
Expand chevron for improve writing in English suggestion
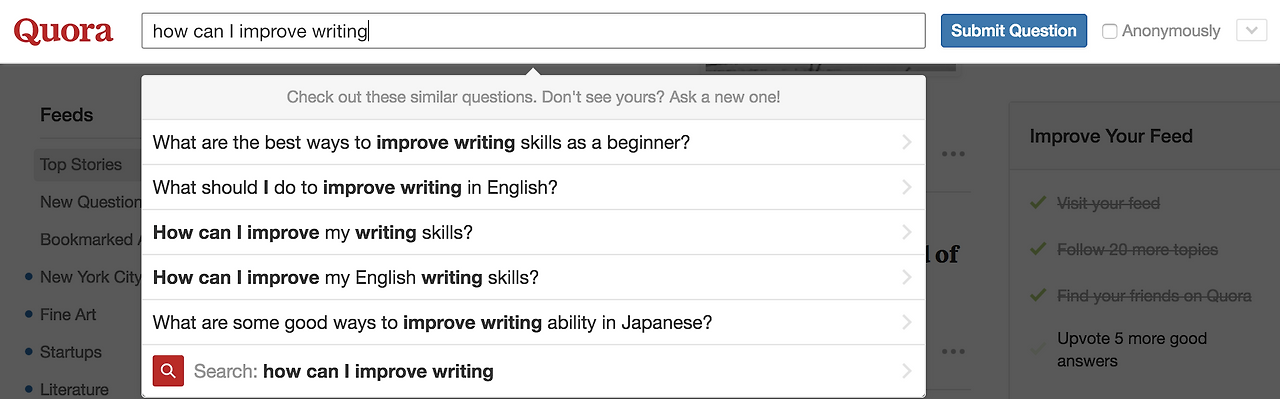[x=907, y=187]
